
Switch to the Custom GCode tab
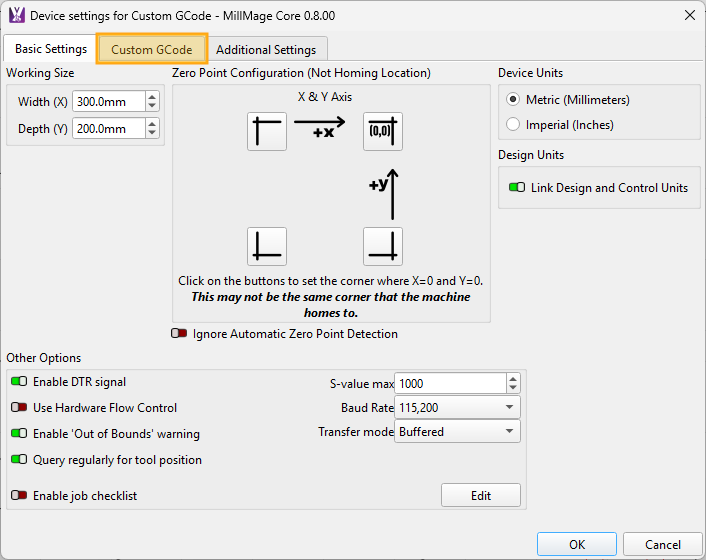click(152, 49)
